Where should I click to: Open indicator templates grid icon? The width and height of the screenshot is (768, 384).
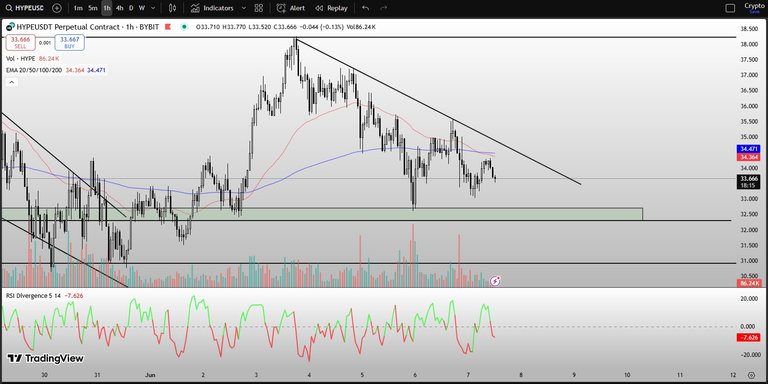coord(259,8)
